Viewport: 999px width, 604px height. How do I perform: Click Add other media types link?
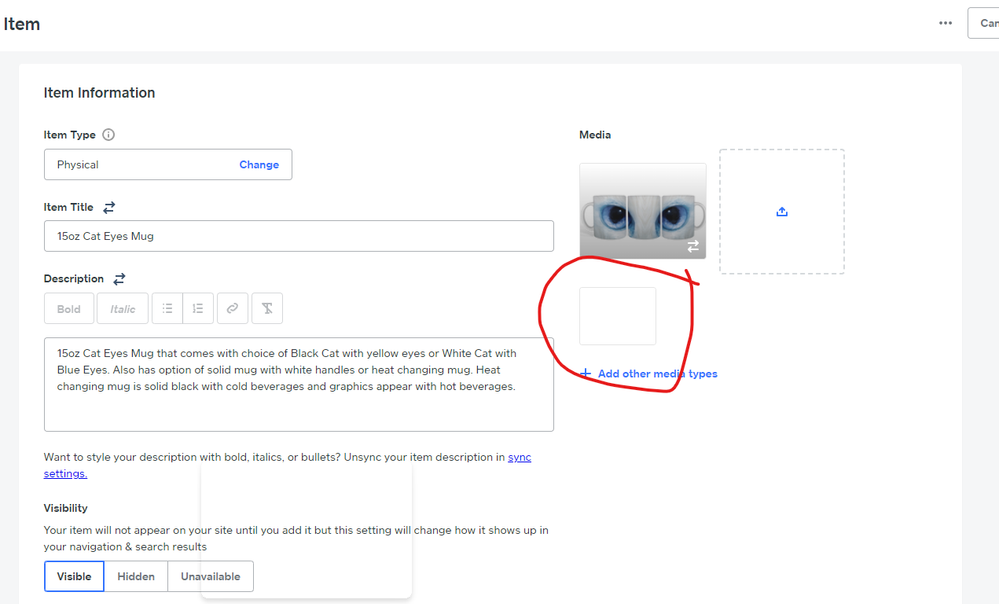tap(658, 373)
